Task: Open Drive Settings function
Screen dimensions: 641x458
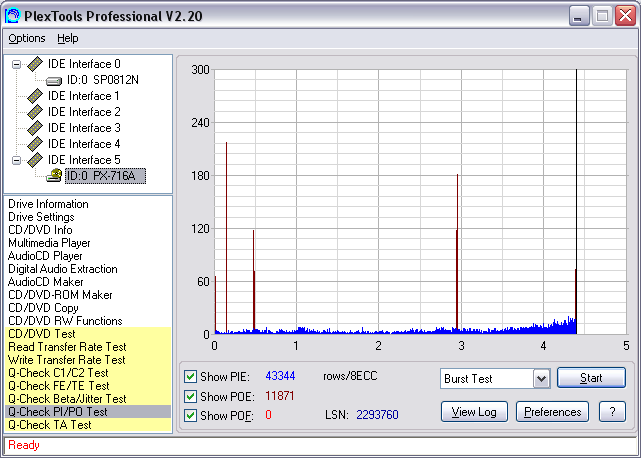Action: [x=41, y=217]
